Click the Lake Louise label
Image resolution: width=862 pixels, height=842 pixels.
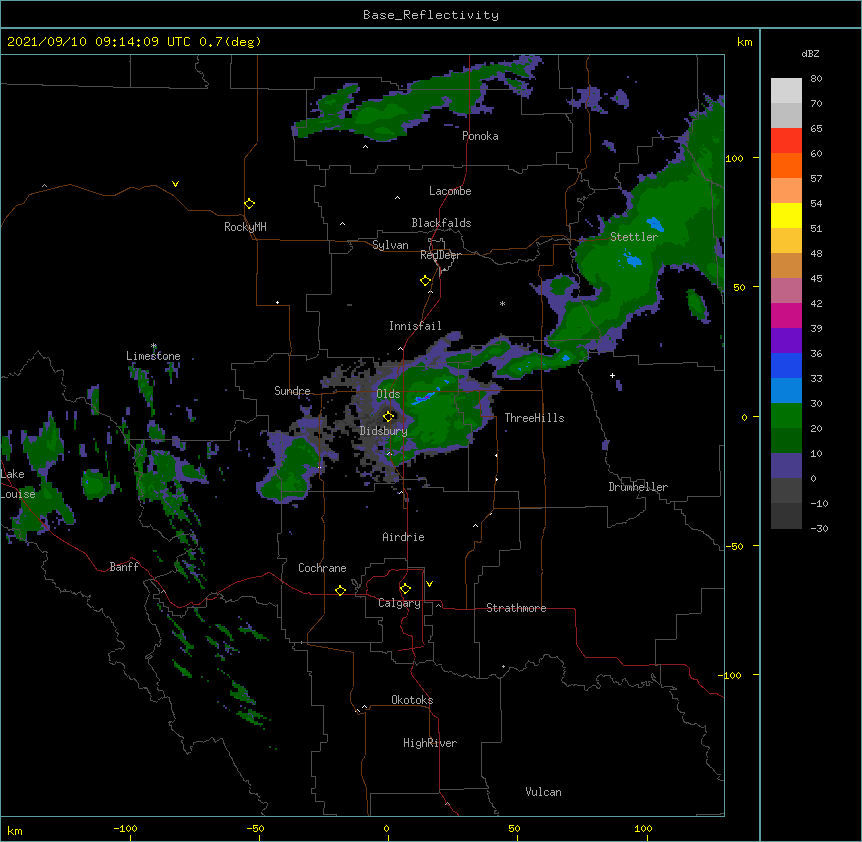(x=18, y=484)
